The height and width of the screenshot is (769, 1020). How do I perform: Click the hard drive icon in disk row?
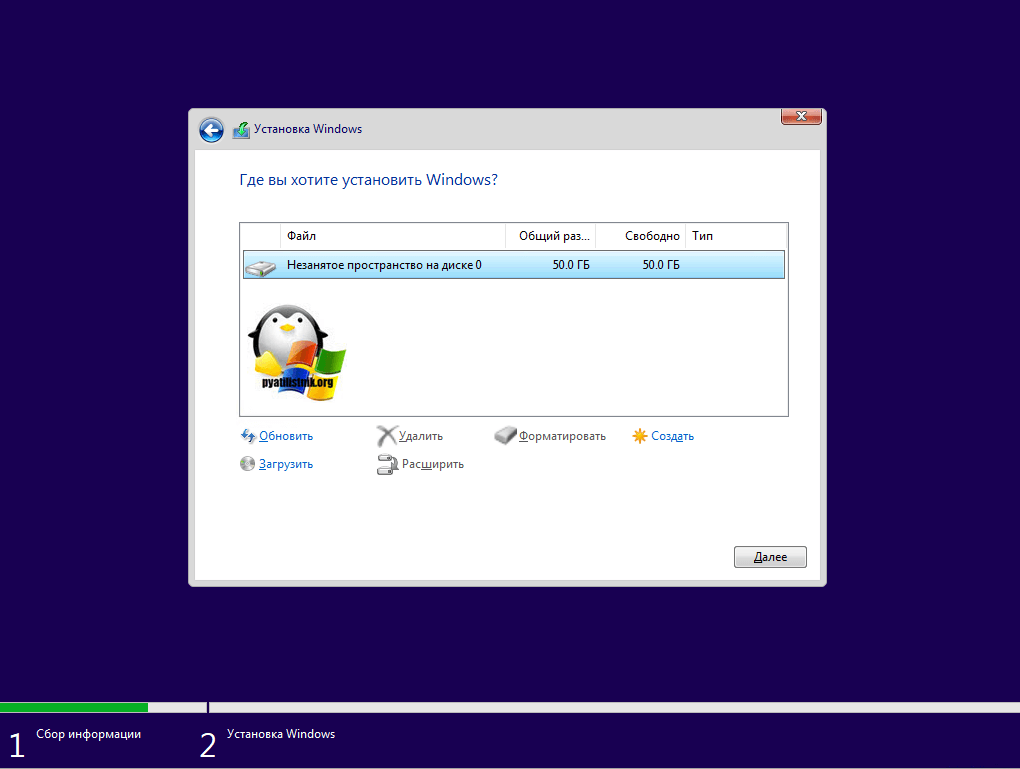click(x=262, y=266)
